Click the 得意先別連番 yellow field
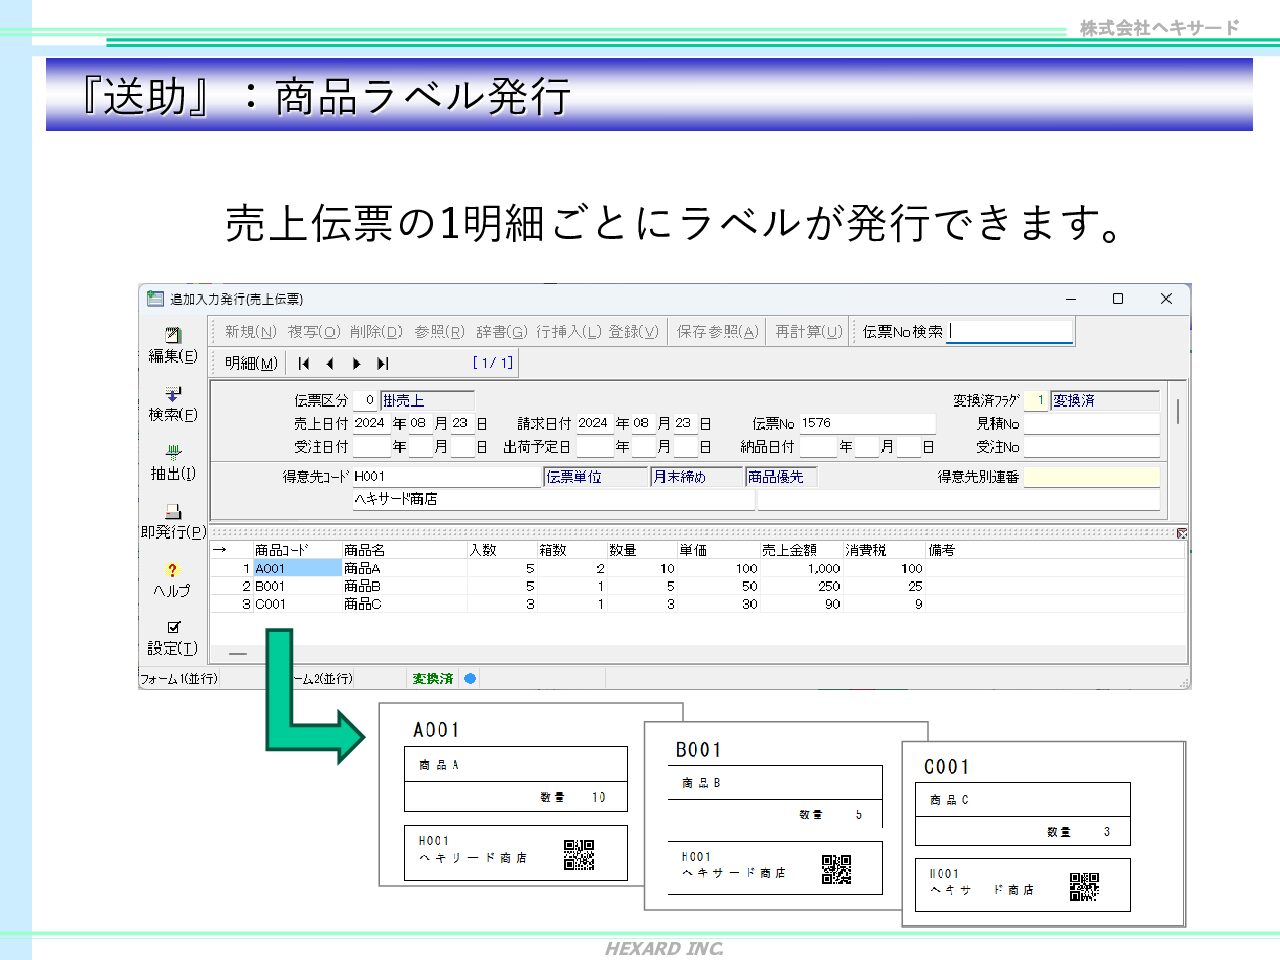 1091,477
